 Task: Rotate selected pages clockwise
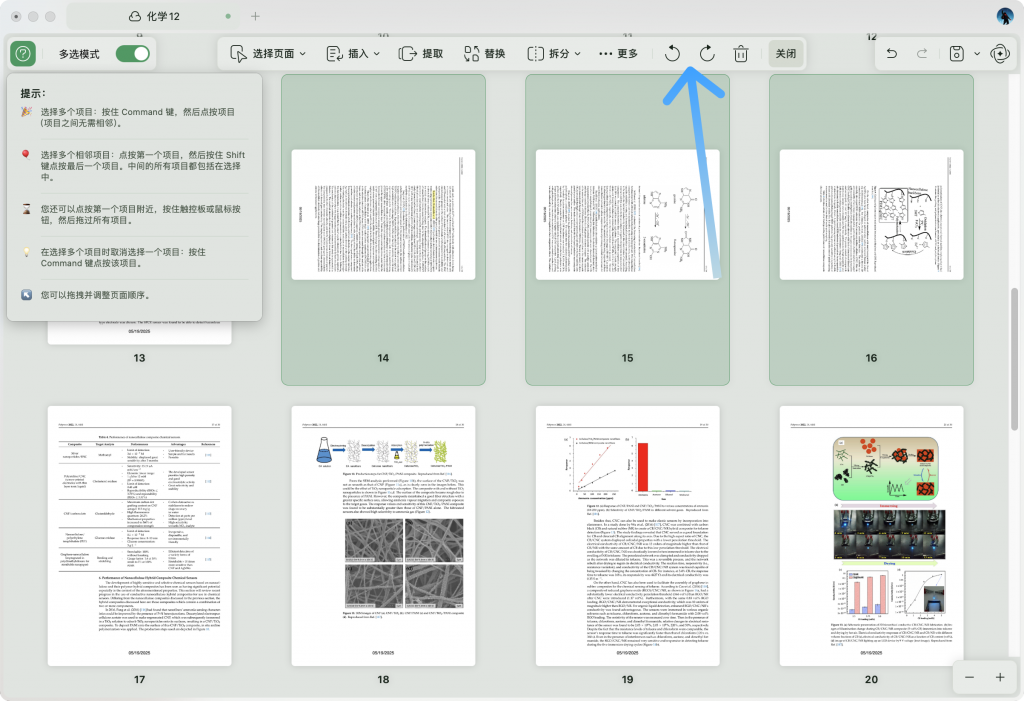pyautogui.click(x=707, y=54)
